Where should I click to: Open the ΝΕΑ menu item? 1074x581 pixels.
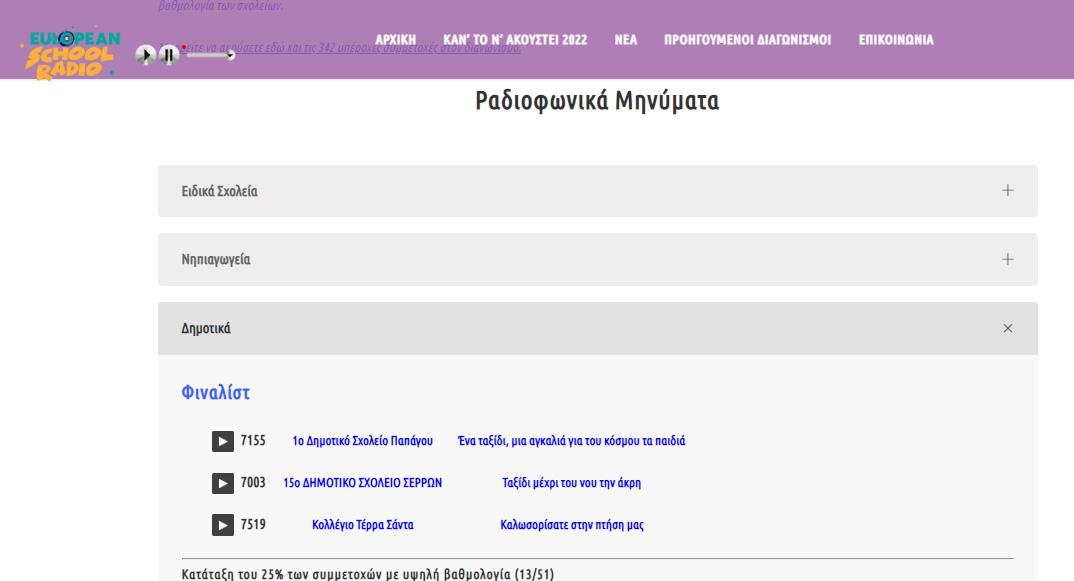point(626,40)
